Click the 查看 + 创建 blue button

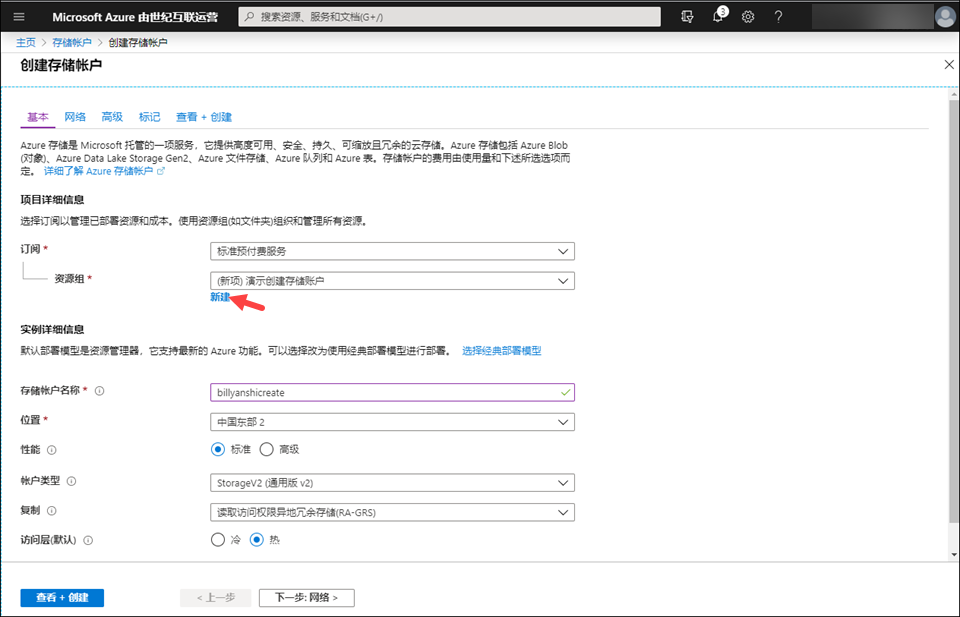coord(62,598)
